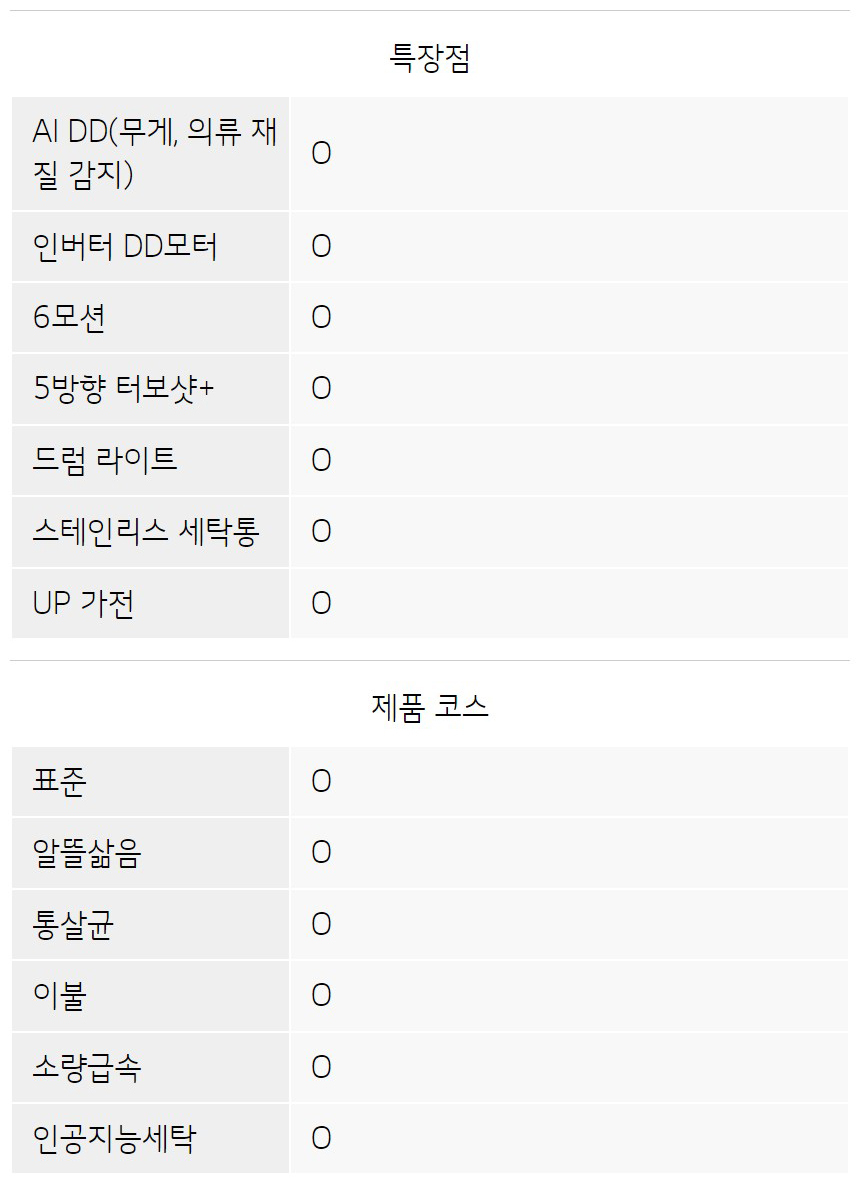The image size is (860, 1182).
Task: Click the 표준 course label
Action: coord(60,781)
